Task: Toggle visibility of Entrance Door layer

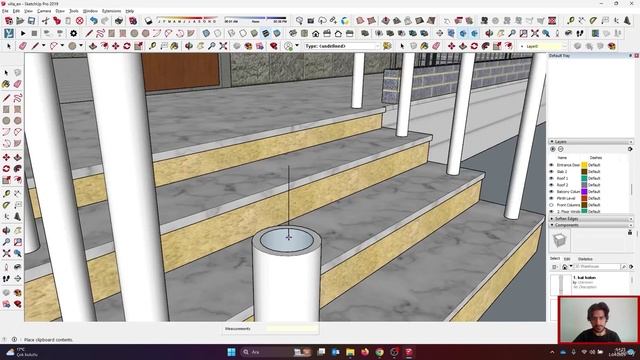Action: (x=551, y=165)
